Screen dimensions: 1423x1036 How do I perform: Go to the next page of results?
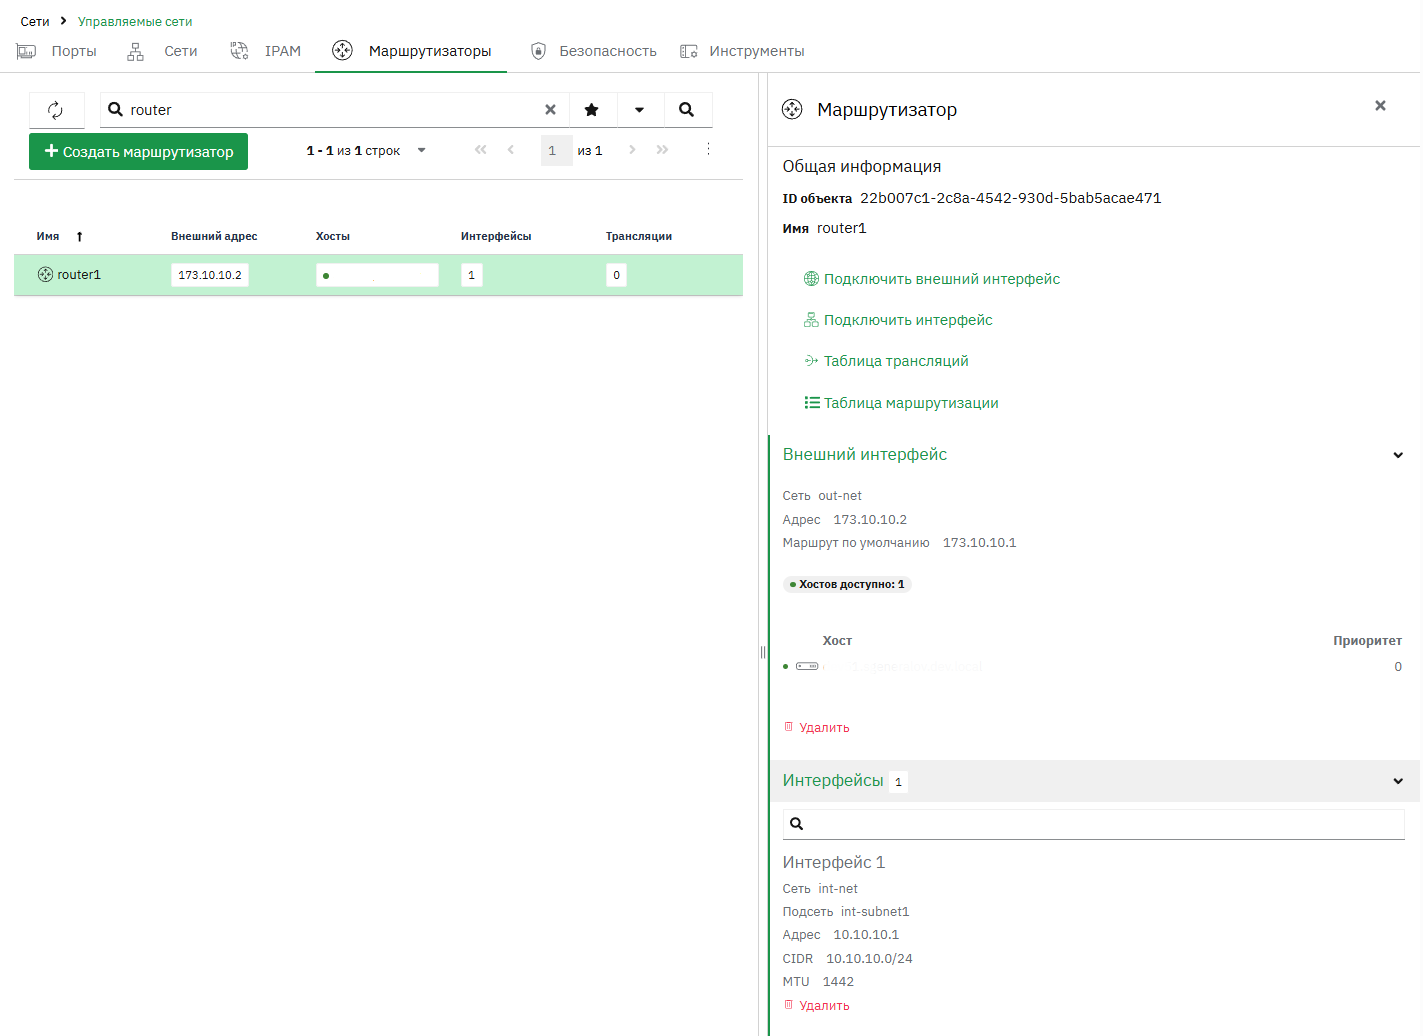[632, 150]
